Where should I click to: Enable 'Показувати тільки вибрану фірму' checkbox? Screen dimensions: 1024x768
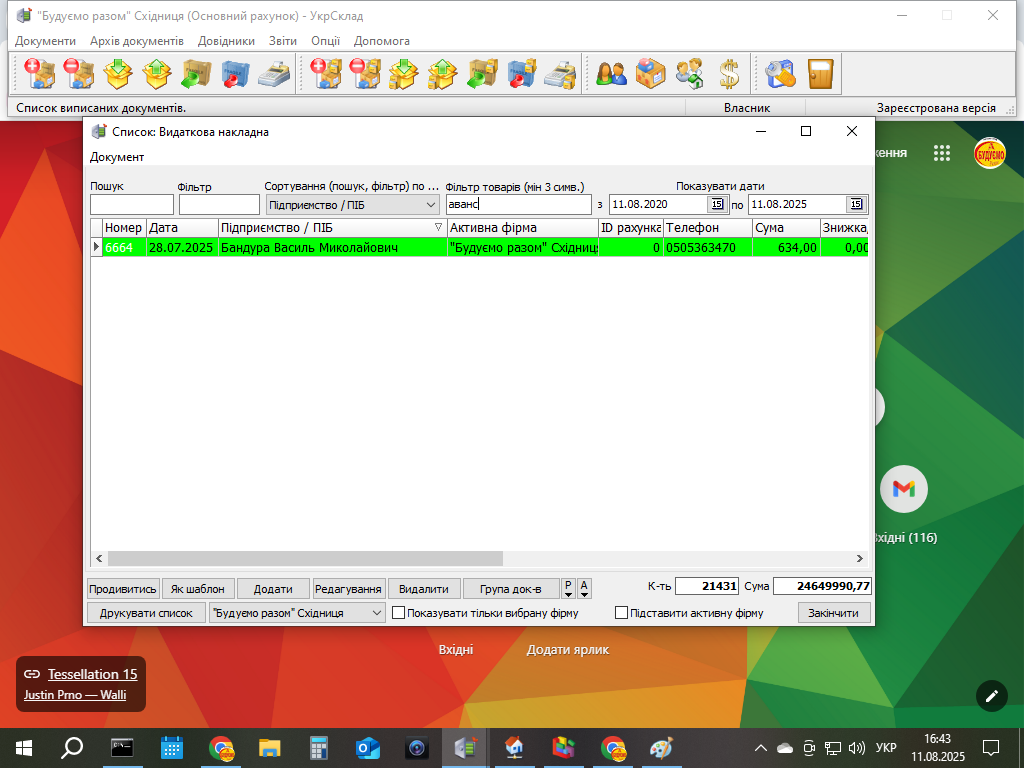point(398,613)
